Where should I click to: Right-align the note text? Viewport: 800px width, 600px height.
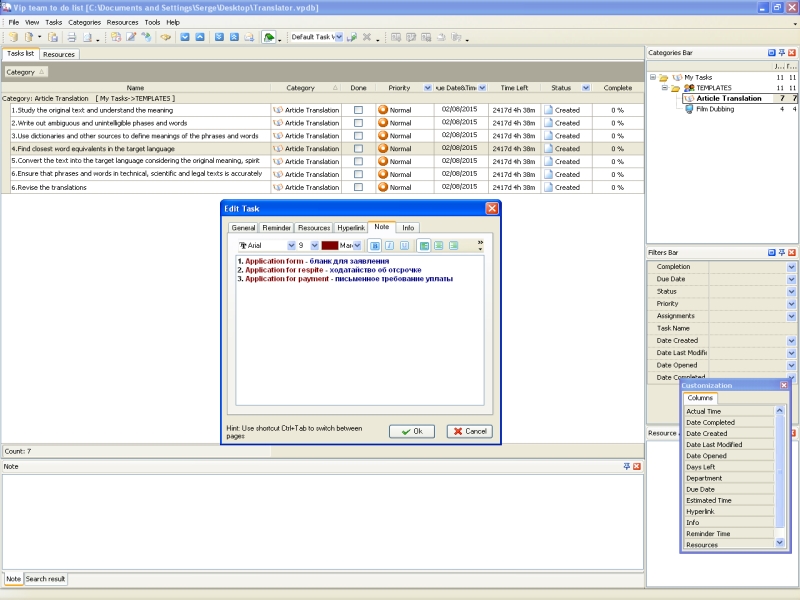coord(453,245)
